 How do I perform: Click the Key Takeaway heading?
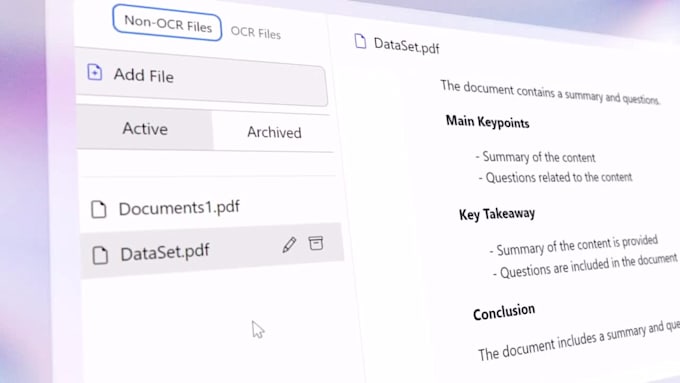(497, 214)
